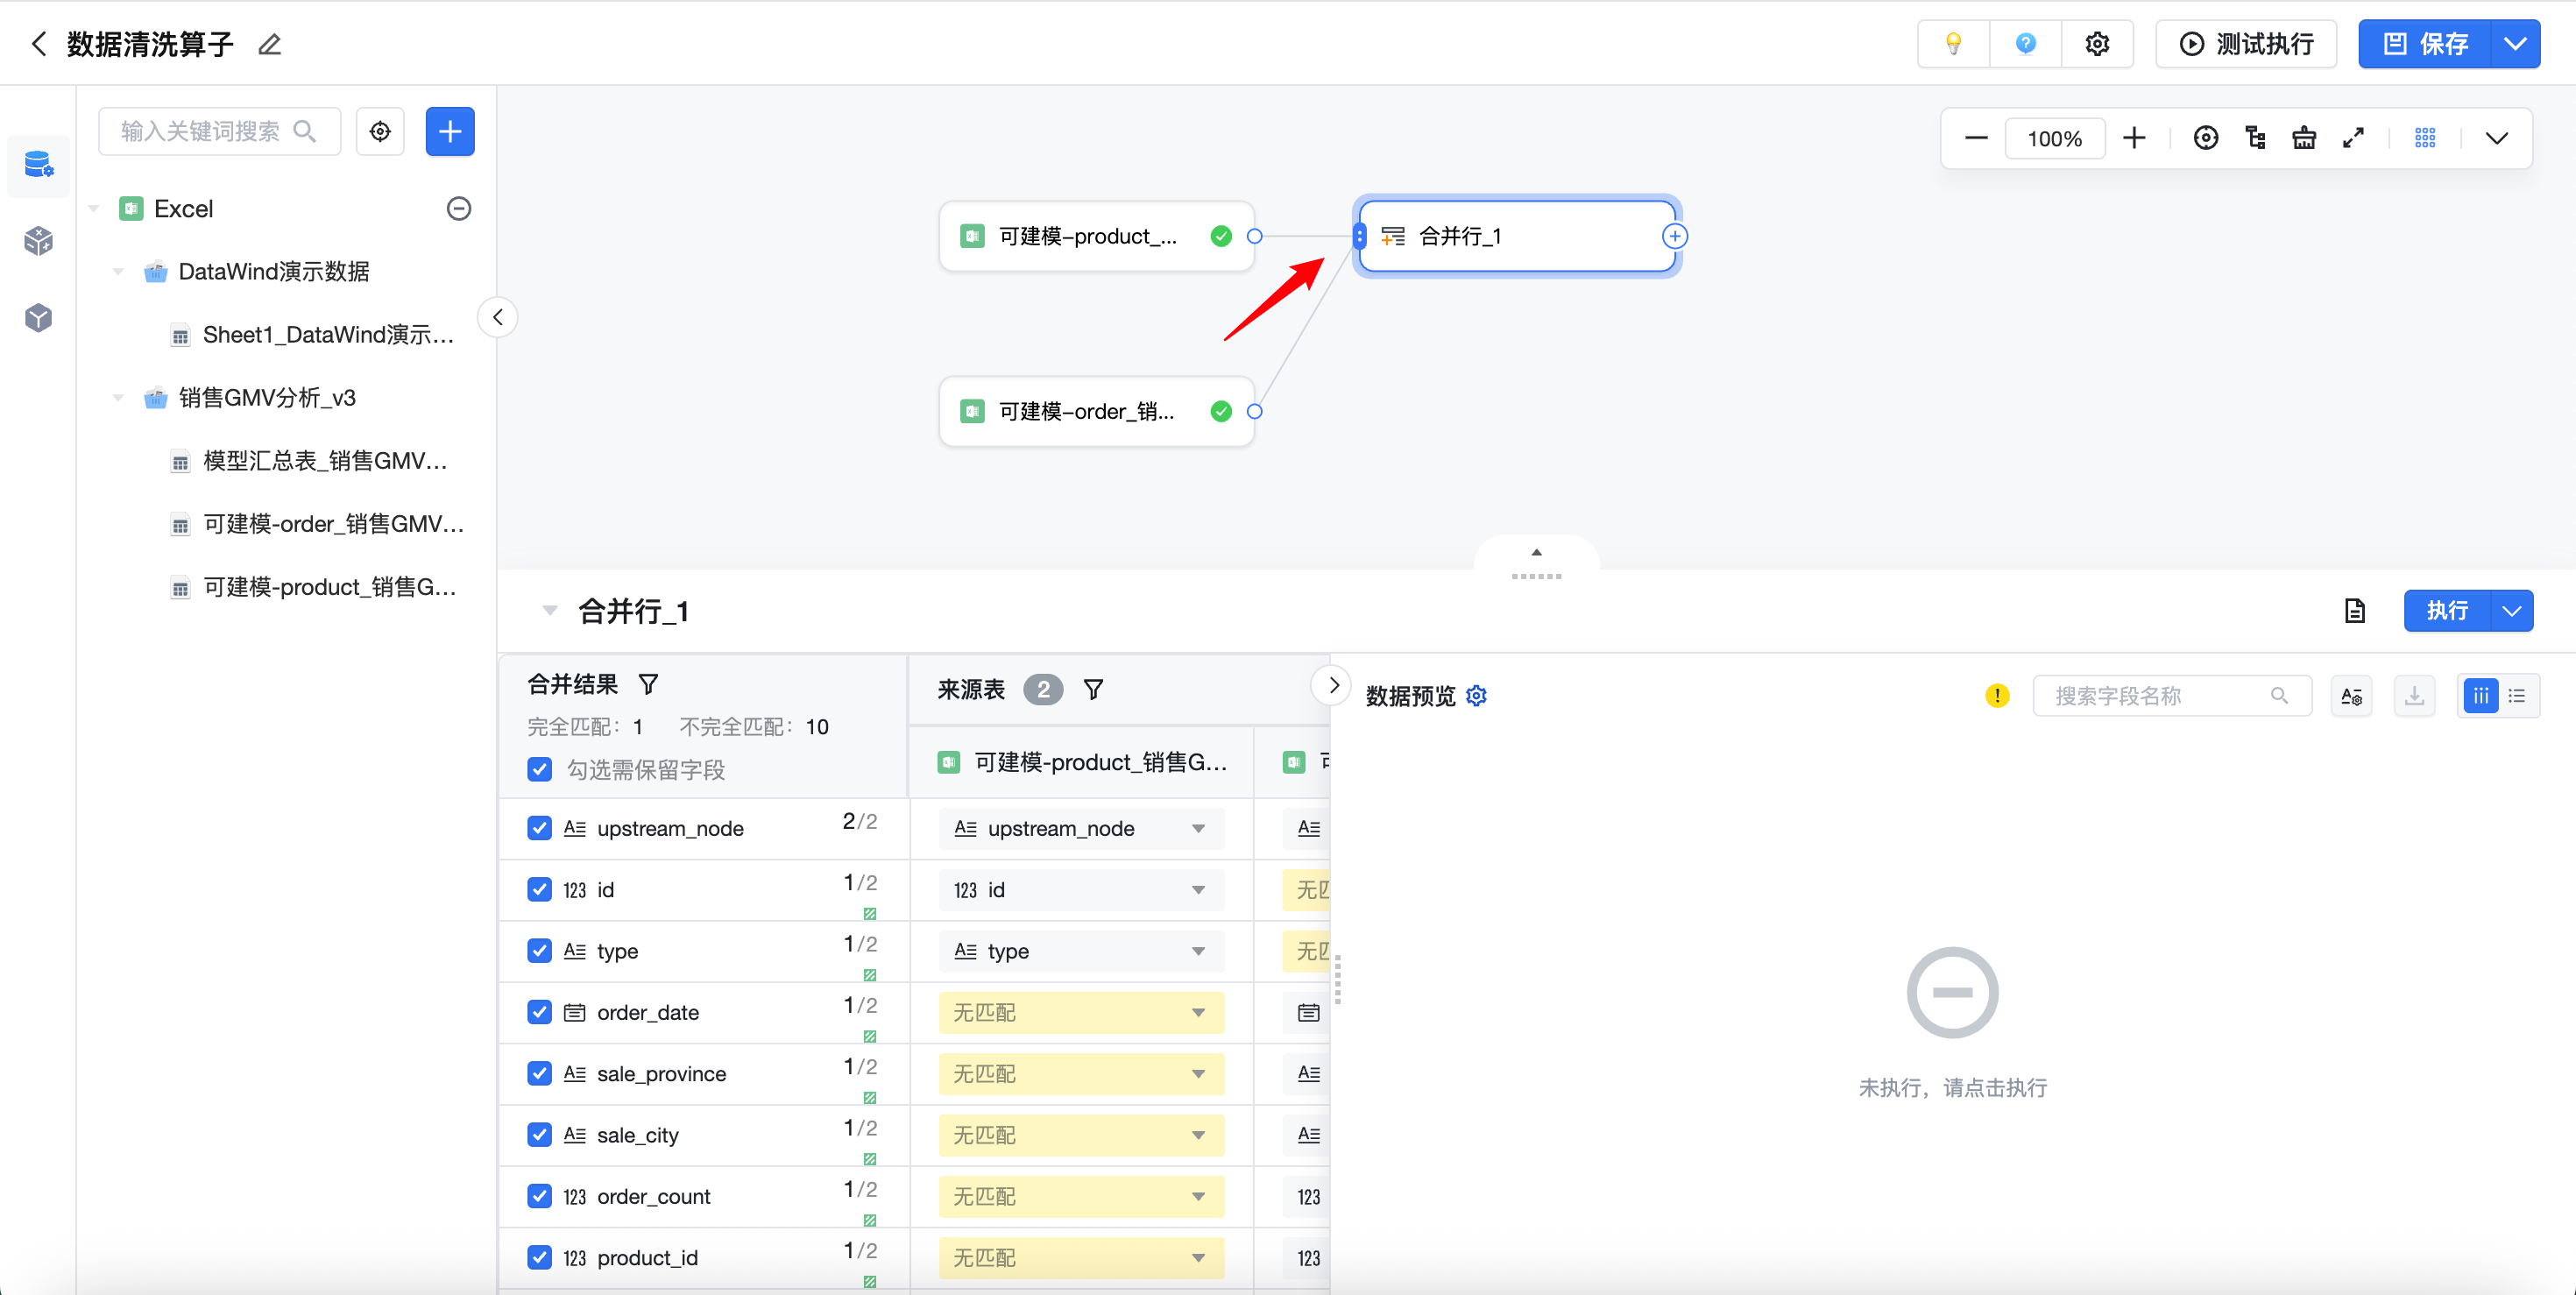Click the download icon in data preview
2576x1295 pixels.
[x=2414, y=696]
